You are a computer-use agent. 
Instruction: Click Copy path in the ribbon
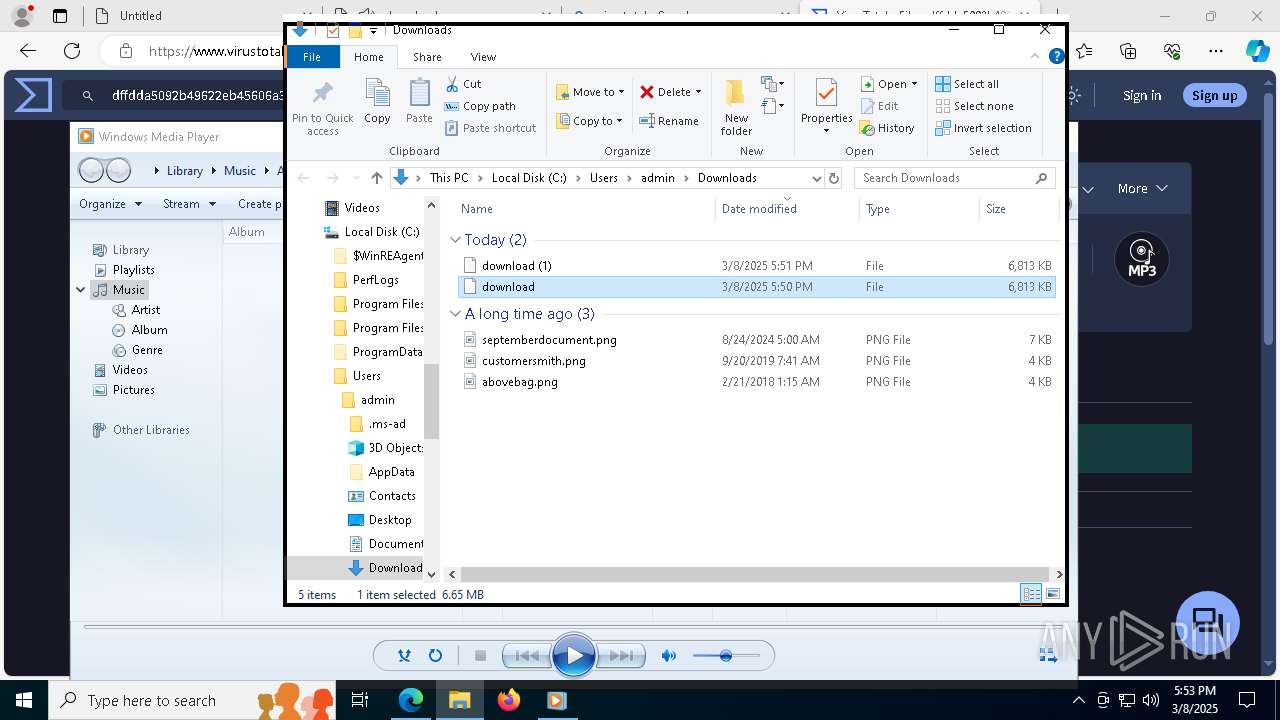480,106
